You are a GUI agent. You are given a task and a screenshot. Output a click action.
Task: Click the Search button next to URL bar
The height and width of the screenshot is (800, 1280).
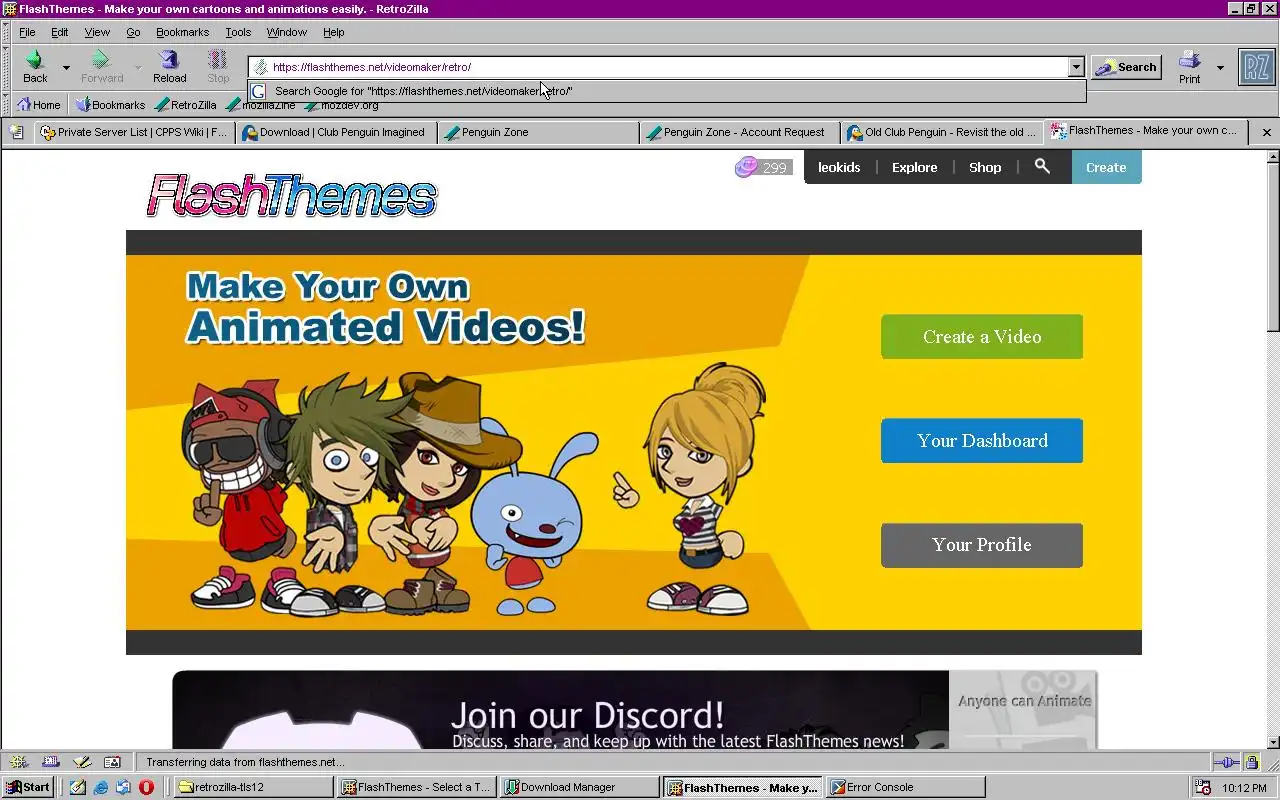point(1126,67)
